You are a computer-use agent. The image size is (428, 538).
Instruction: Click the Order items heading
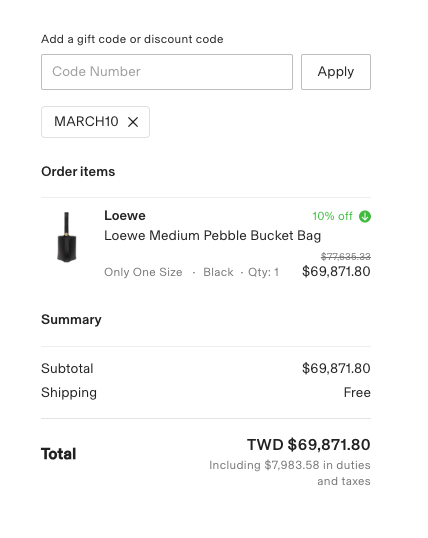78,172
